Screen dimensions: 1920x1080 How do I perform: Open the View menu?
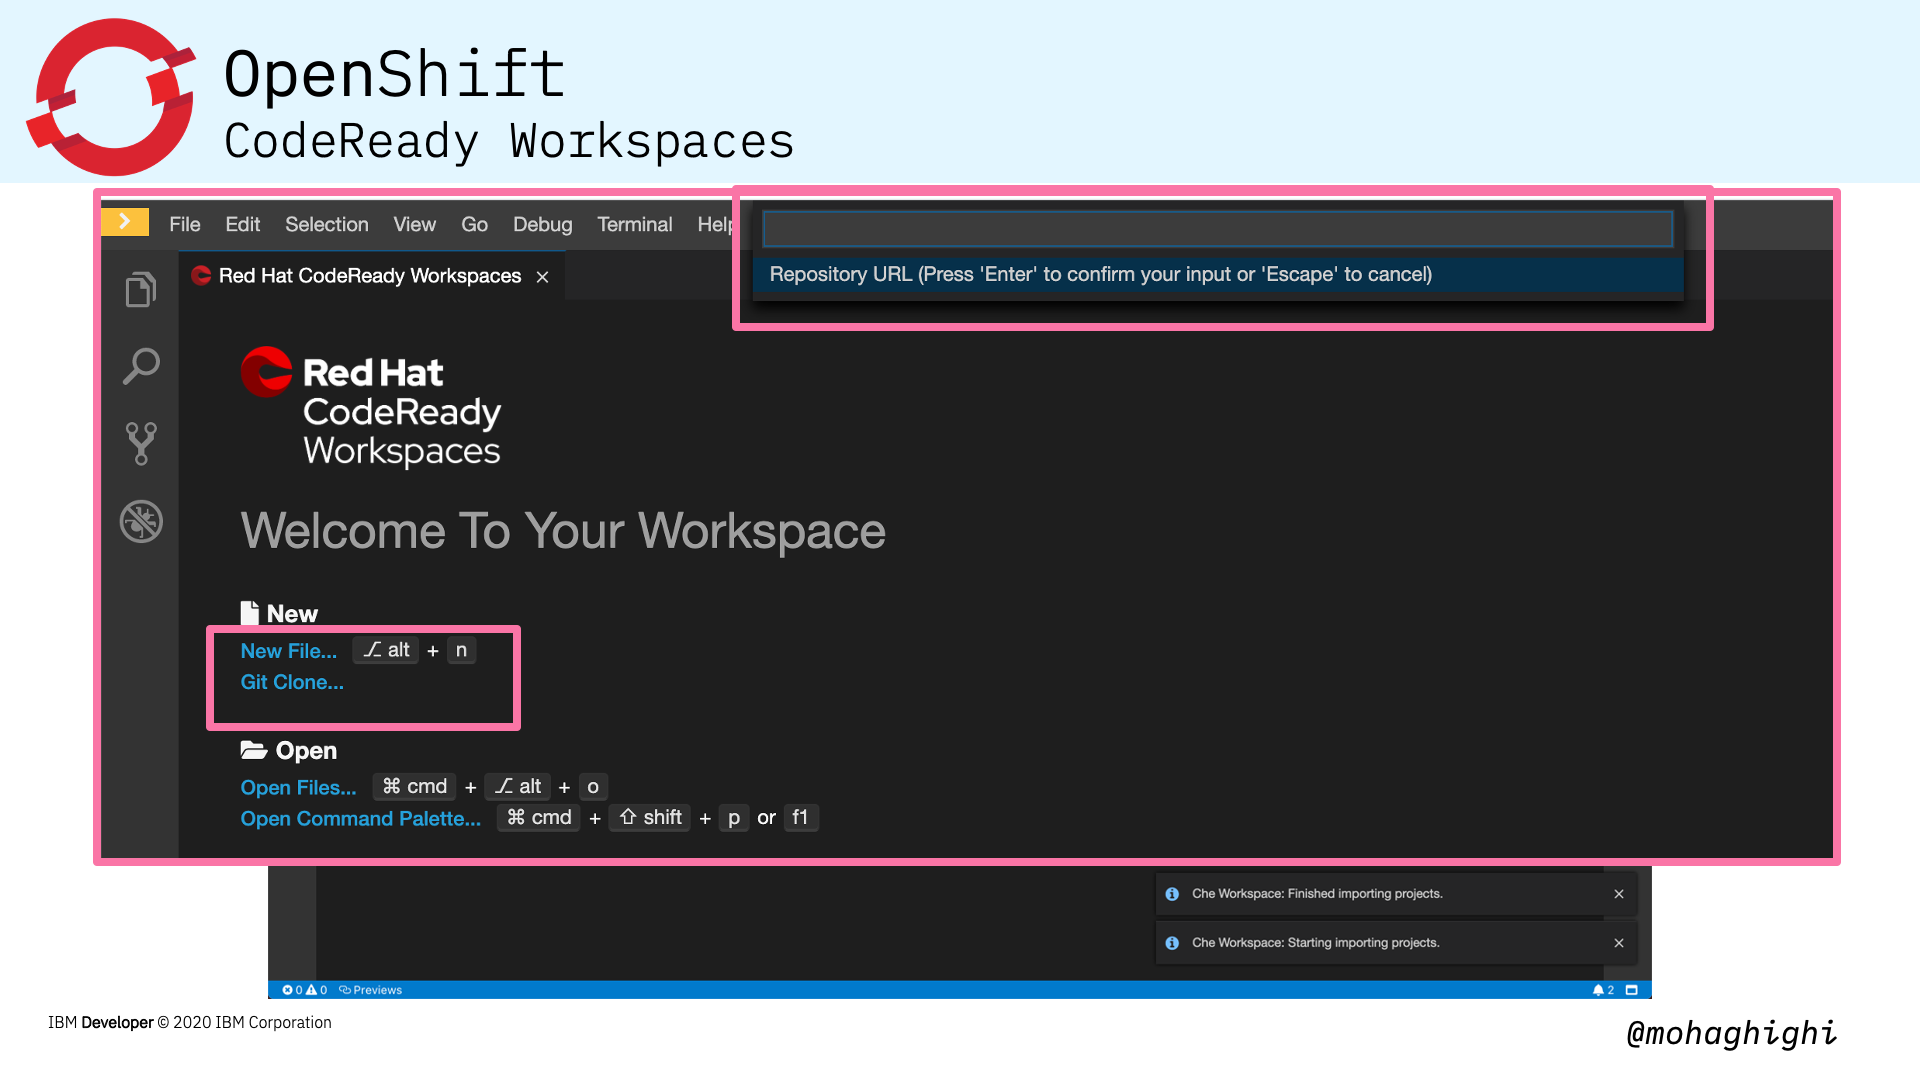[x=415, y=225]
